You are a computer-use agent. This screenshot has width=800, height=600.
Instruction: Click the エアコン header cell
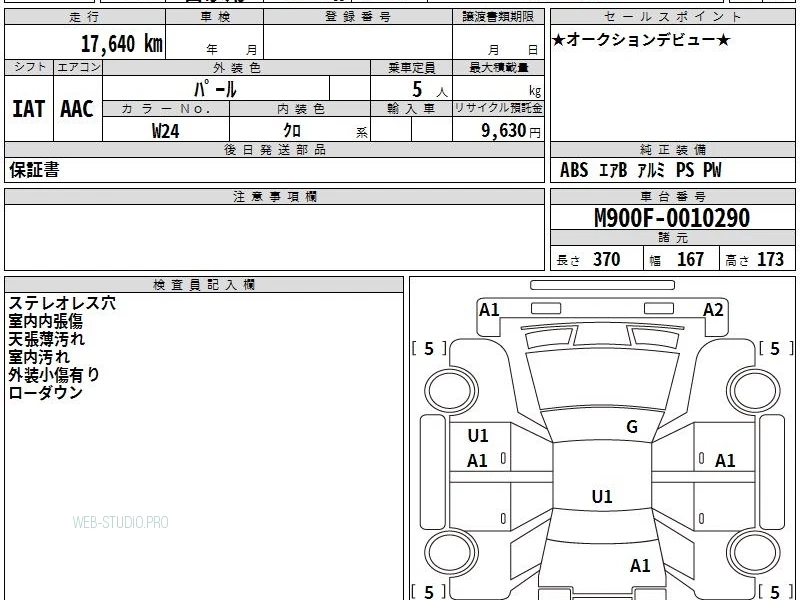click(x=78, y=67)
